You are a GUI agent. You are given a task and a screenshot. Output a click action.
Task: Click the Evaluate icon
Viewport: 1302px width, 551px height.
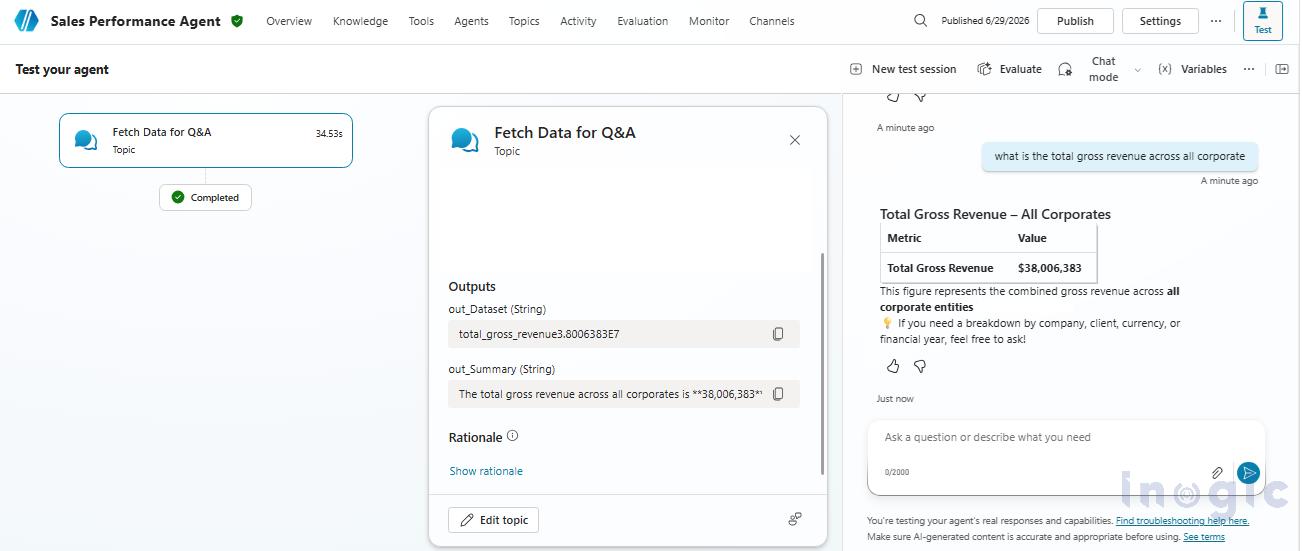(985, 69)
